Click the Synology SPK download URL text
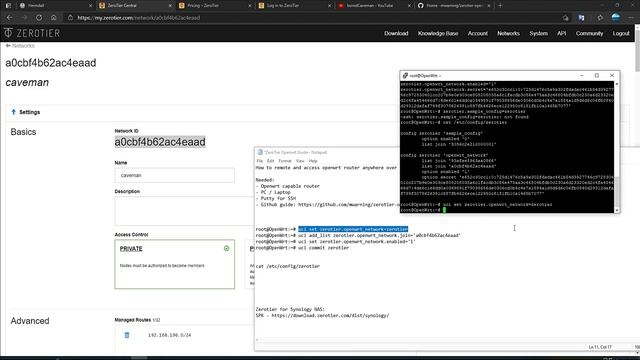 click(330, 316)
